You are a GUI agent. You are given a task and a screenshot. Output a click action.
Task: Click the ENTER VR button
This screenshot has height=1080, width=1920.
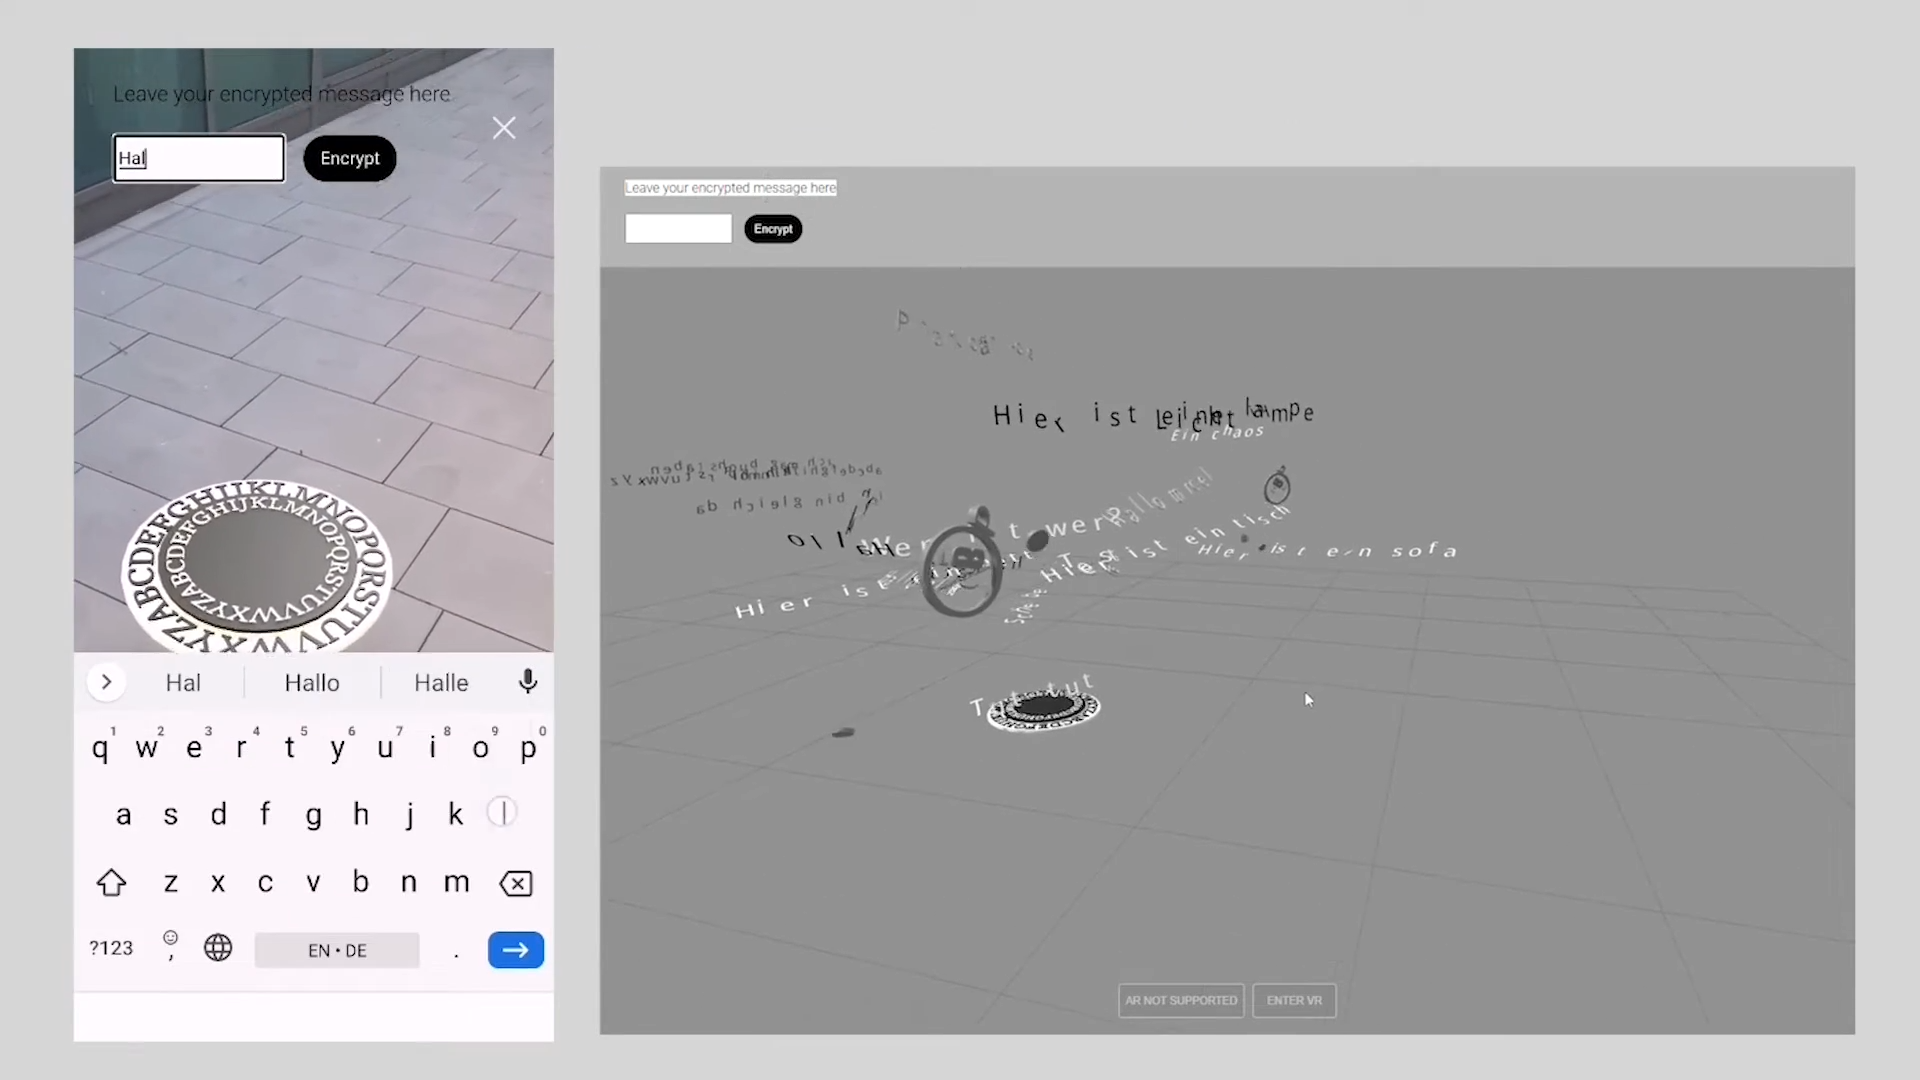point(1294,1000)
